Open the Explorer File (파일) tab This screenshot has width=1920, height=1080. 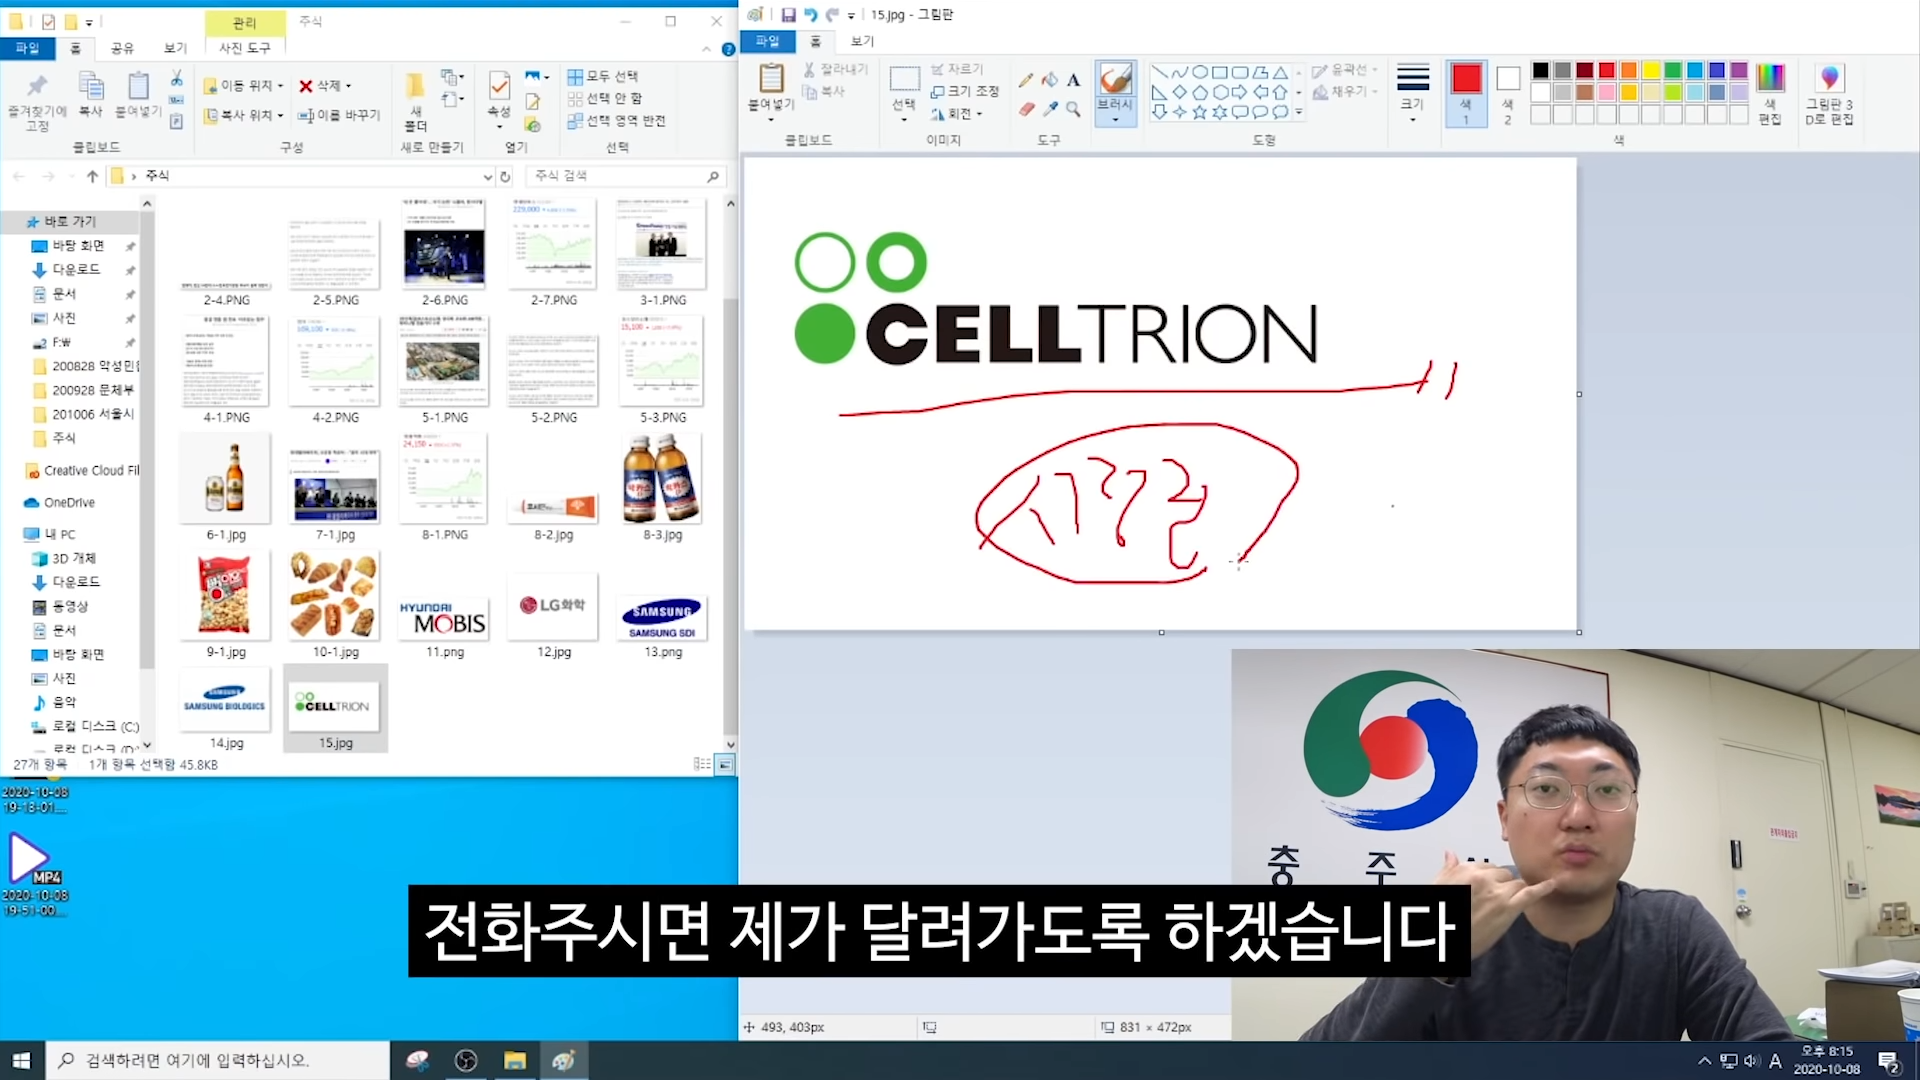click(27, 48)
